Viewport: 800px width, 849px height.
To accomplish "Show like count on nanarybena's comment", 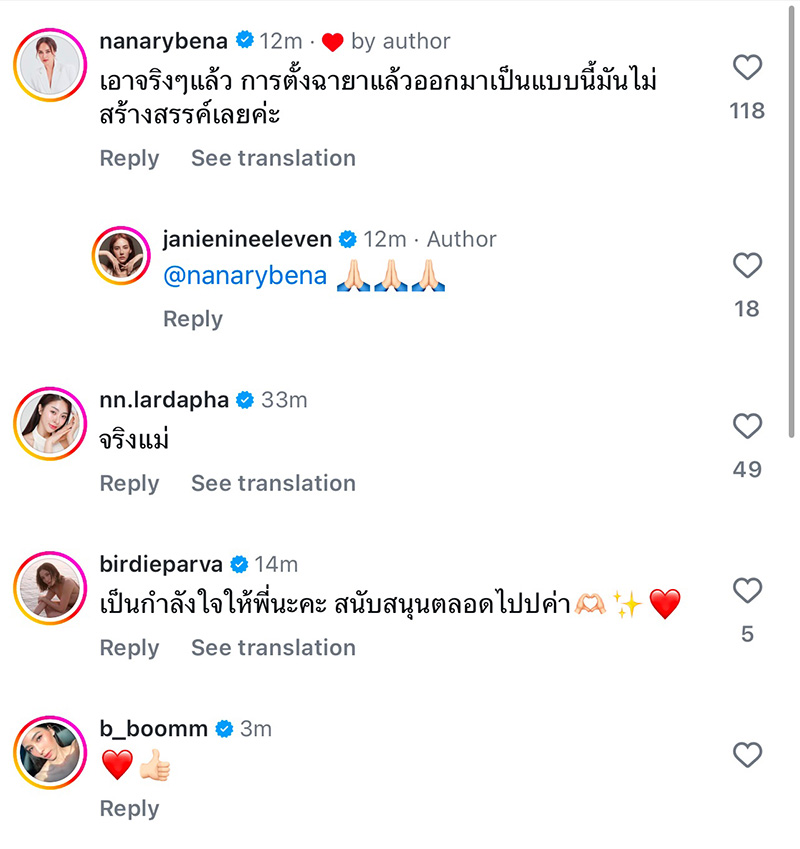I will [x=747, y=110].
